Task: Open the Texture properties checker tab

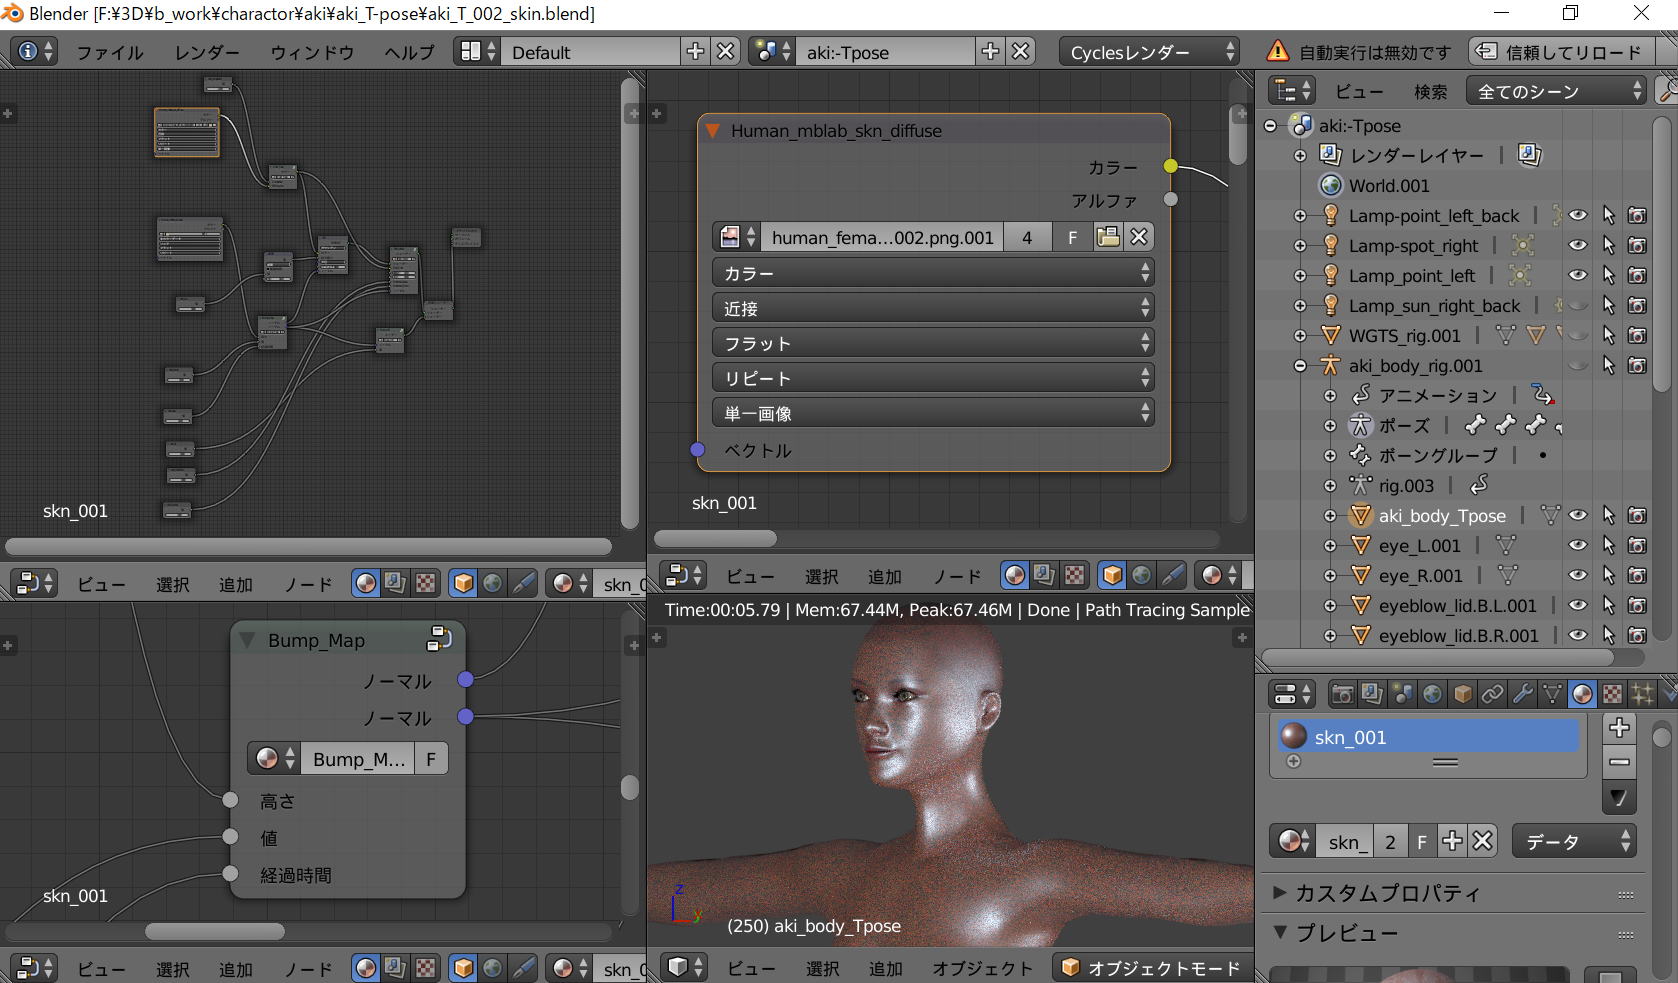Action: click(x=1612, y=694)
